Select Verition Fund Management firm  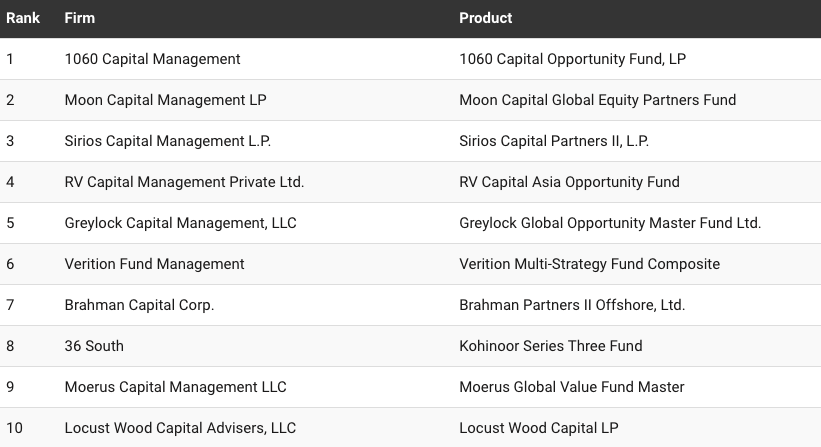pos(154,264)
